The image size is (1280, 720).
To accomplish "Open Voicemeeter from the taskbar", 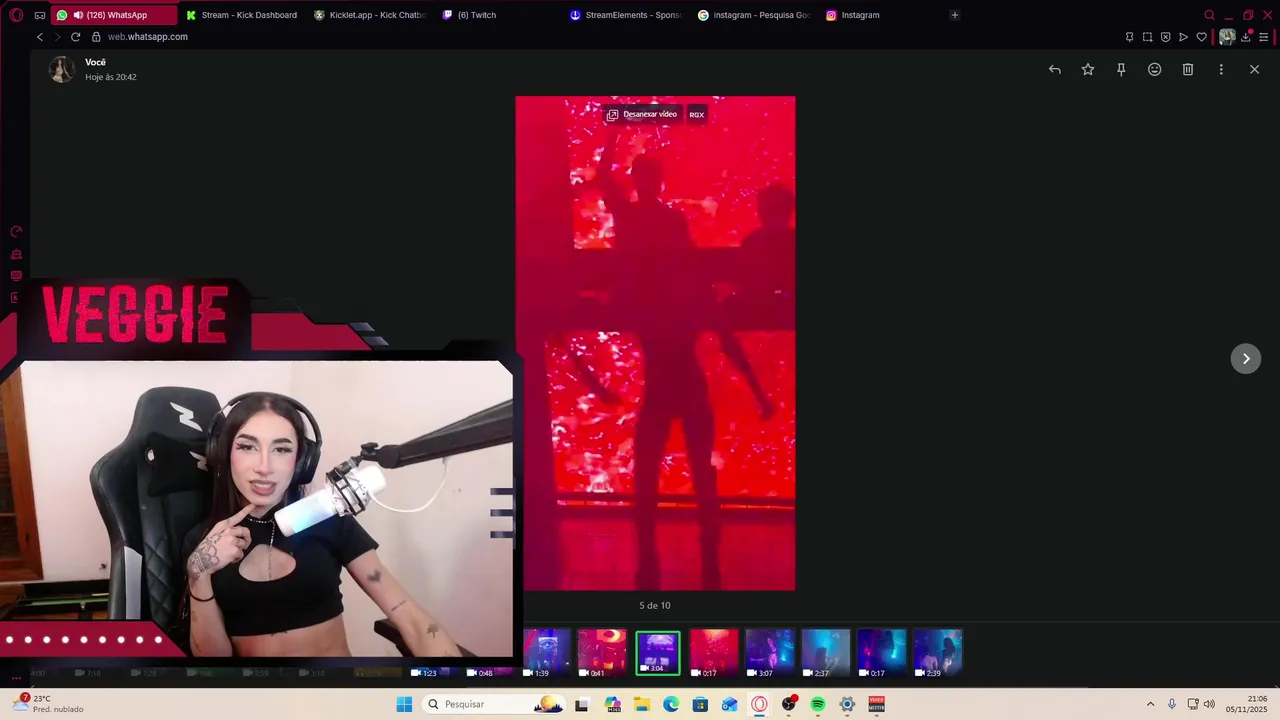I will coord(877,705).
